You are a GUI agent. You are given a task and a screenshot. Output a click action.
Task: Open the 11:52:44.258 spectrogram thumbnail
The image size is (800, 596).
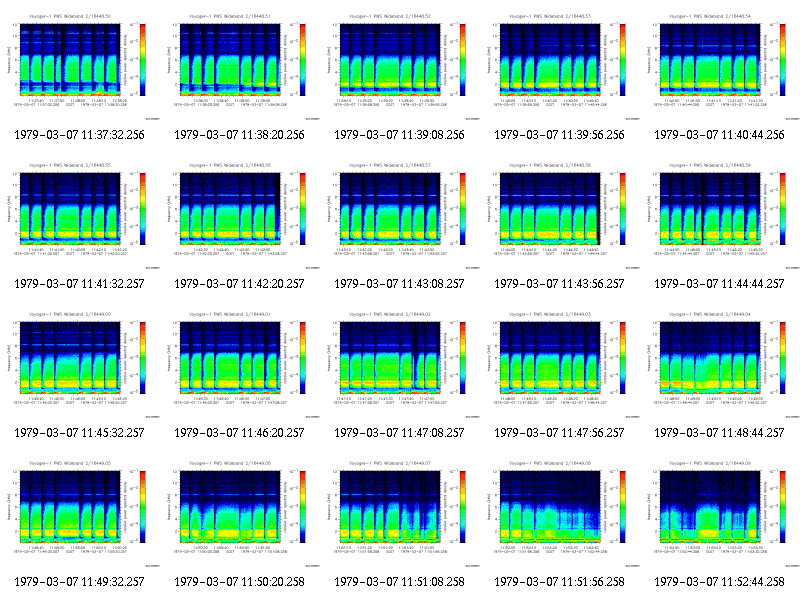[720, 513]
